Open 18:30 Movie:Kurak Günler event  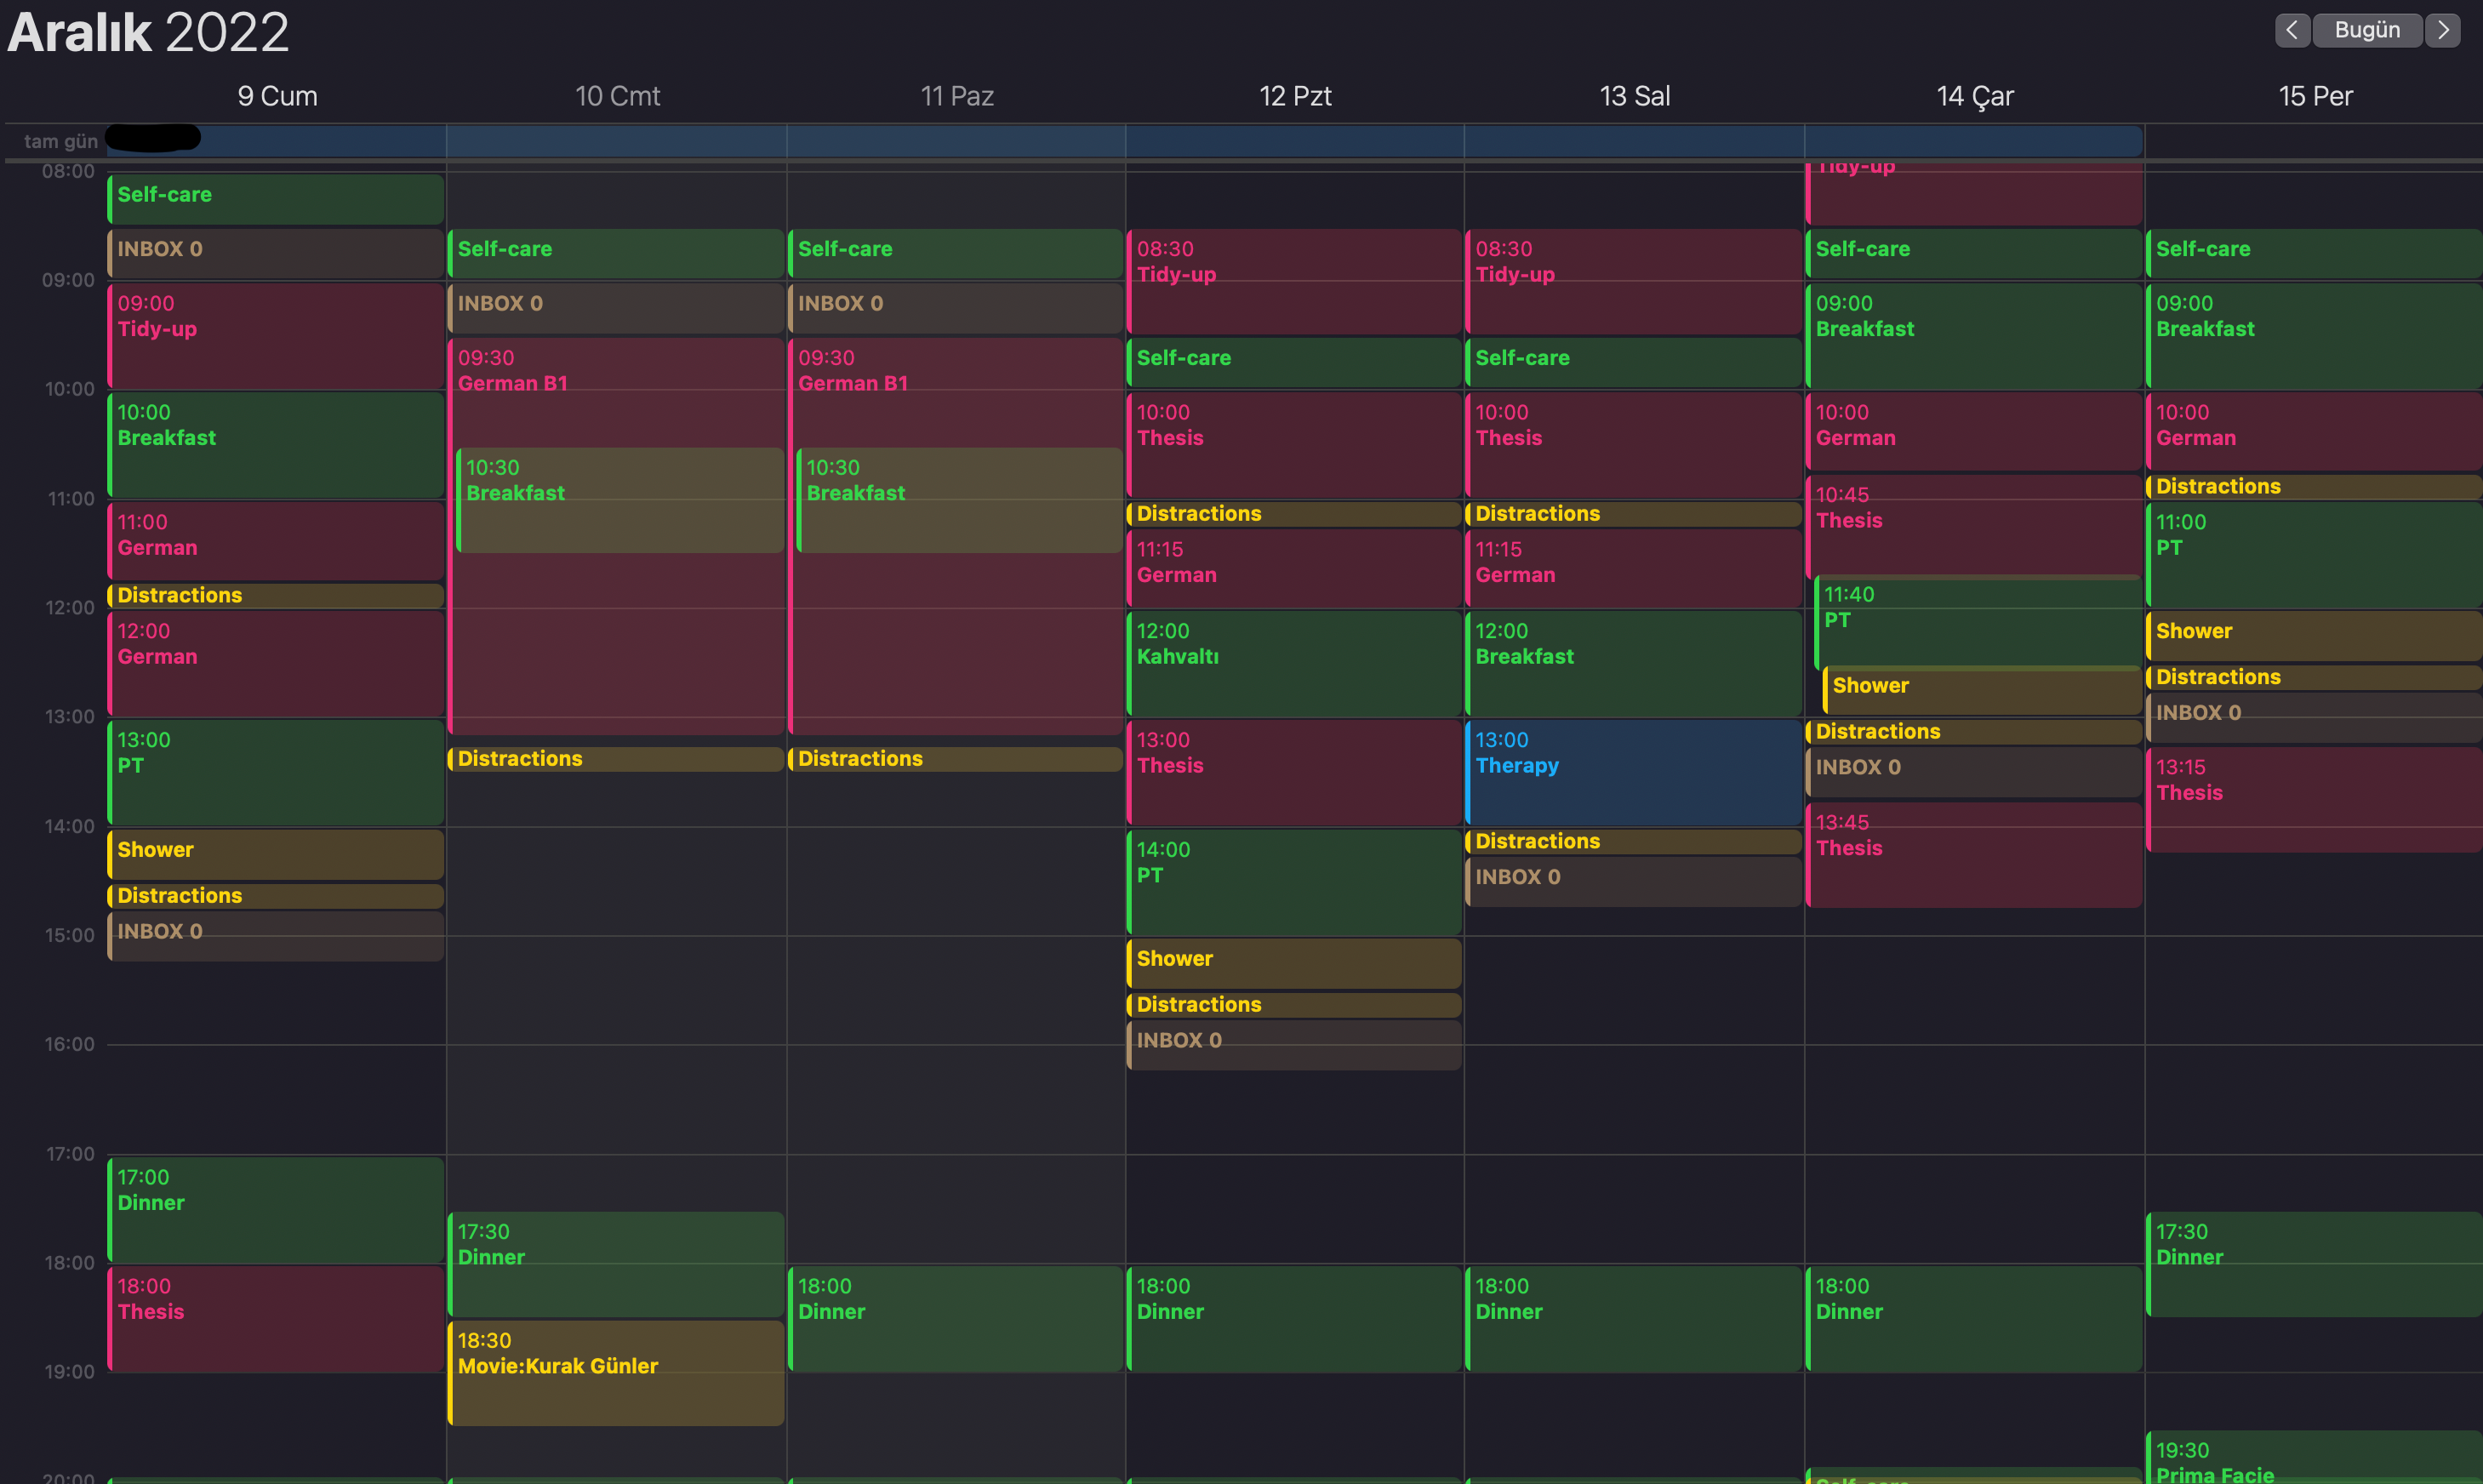(x=616, y=1373)
